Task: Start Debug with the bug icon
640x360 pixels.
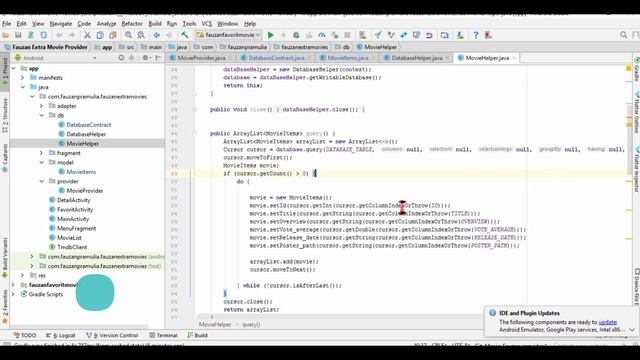Action: [296, 35]
